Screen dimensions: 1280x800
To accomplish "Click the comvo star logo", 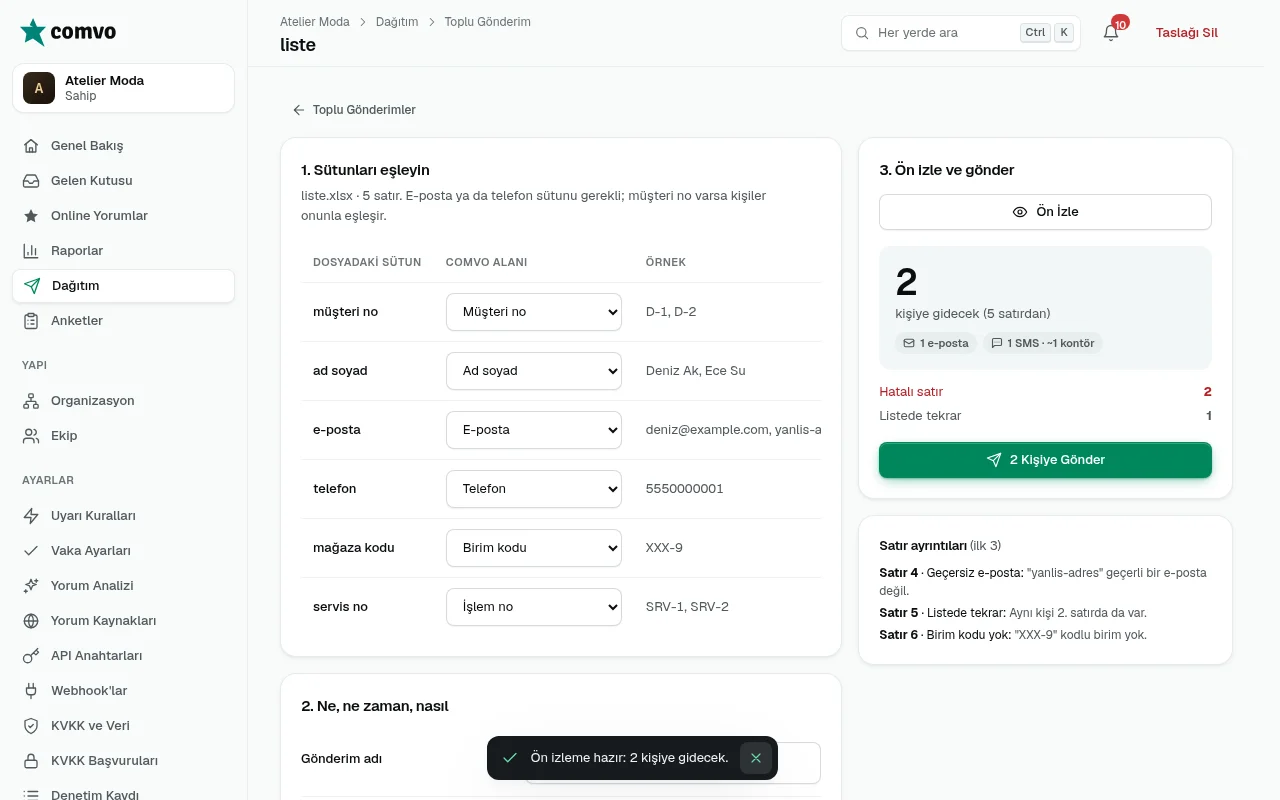I will click(x=33, y=32).
